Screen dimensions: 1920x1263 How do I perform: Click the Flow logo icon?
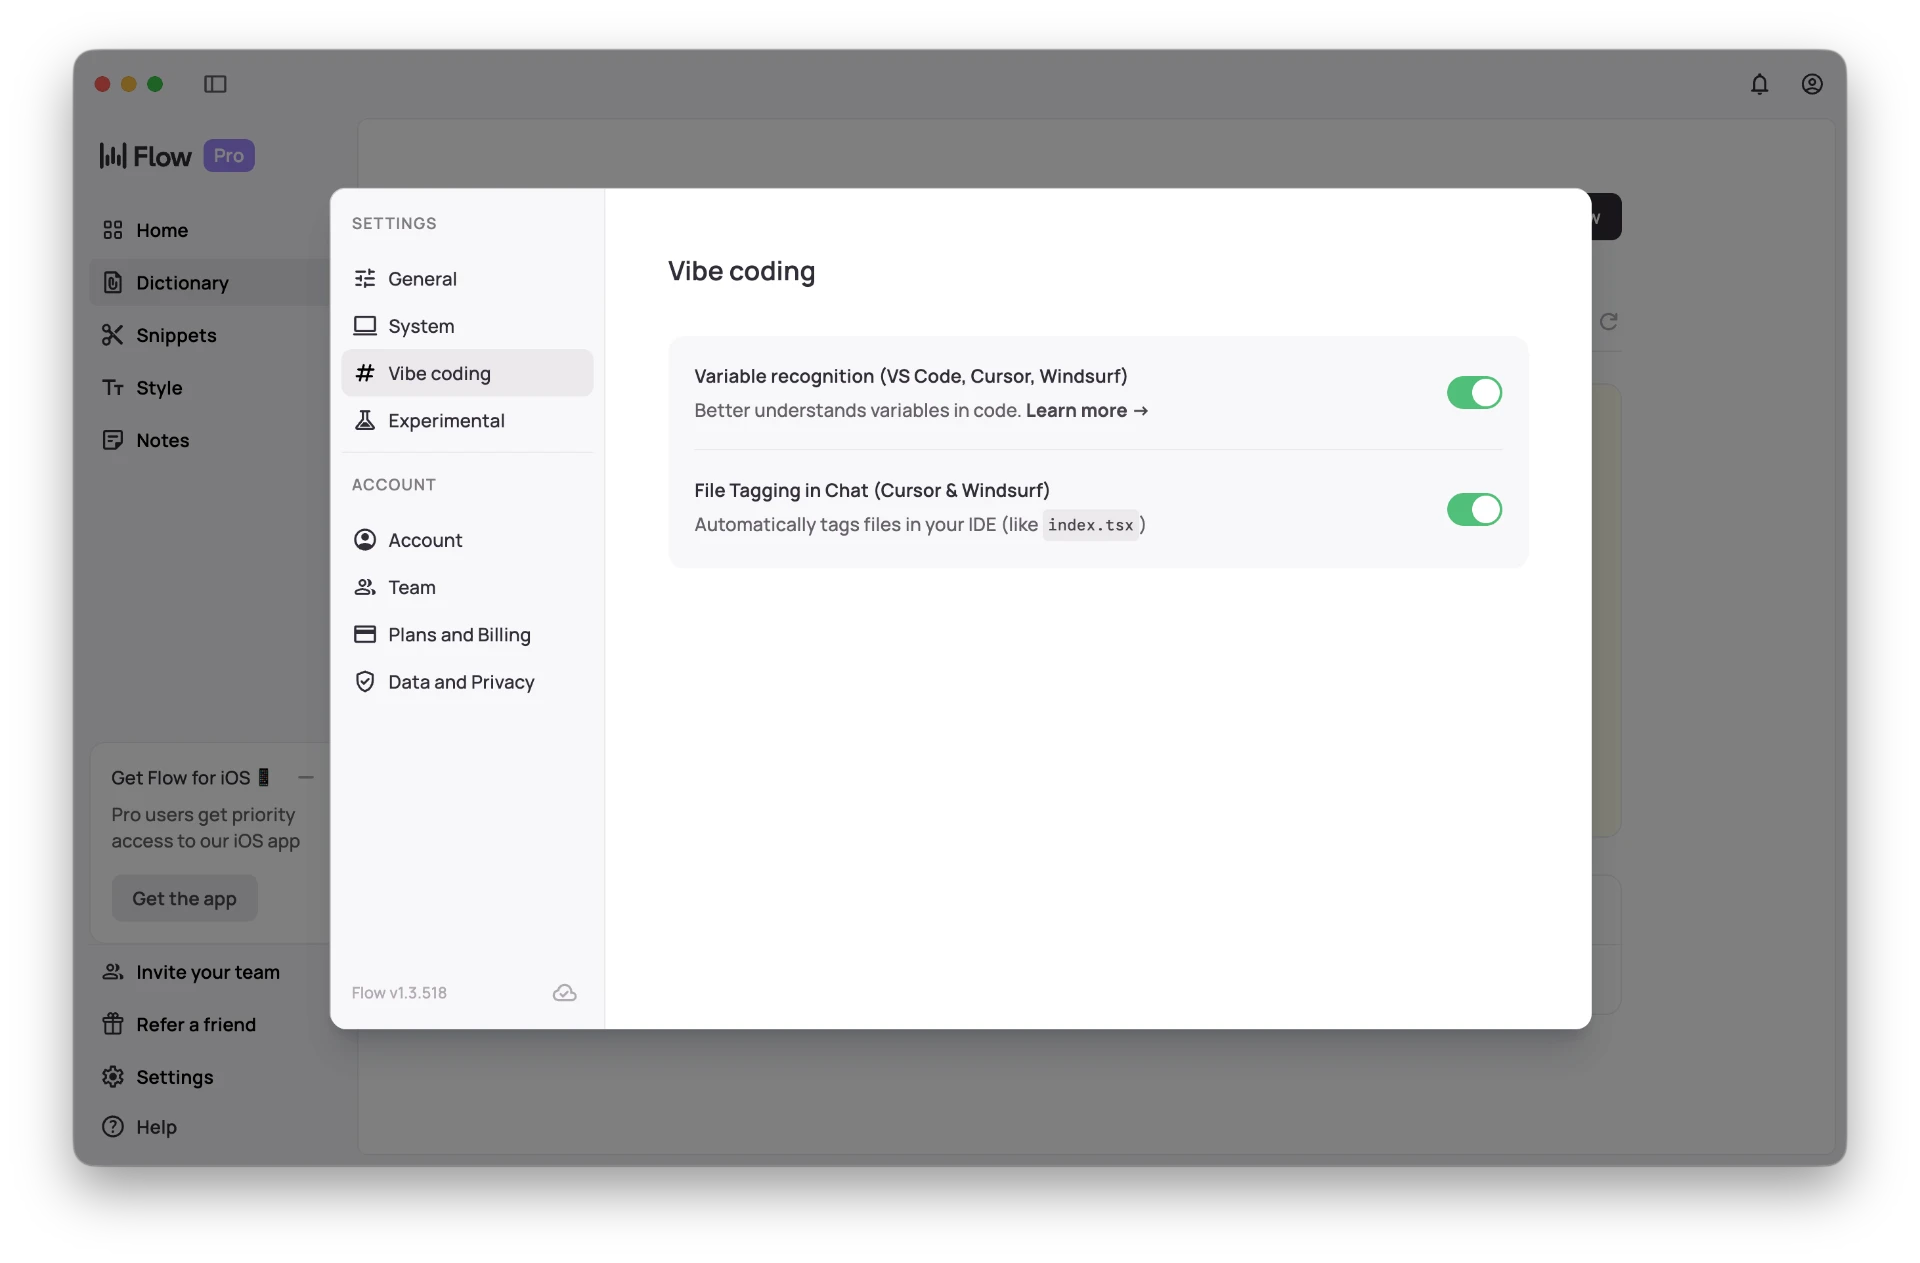113,156
